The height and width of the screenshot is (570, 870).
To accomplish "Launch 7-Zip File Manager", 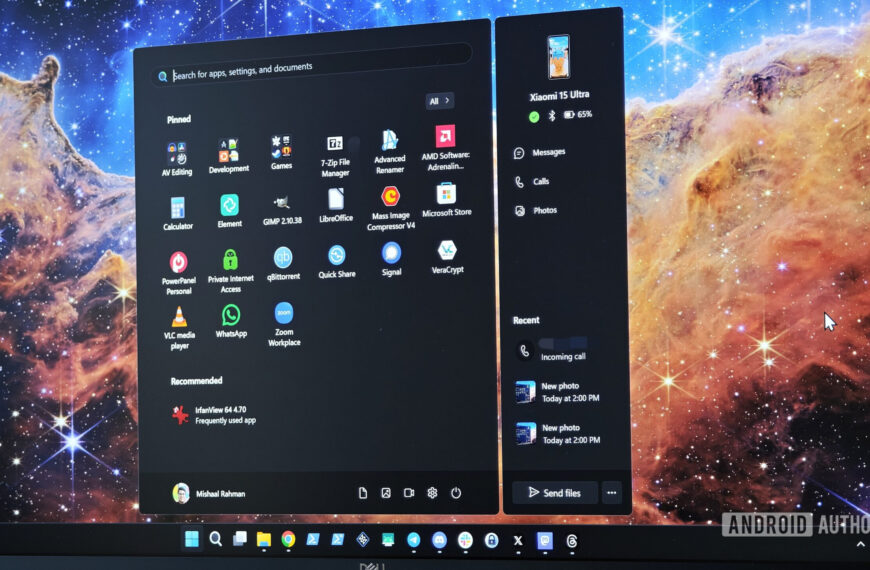I will (x=335, y=156).
